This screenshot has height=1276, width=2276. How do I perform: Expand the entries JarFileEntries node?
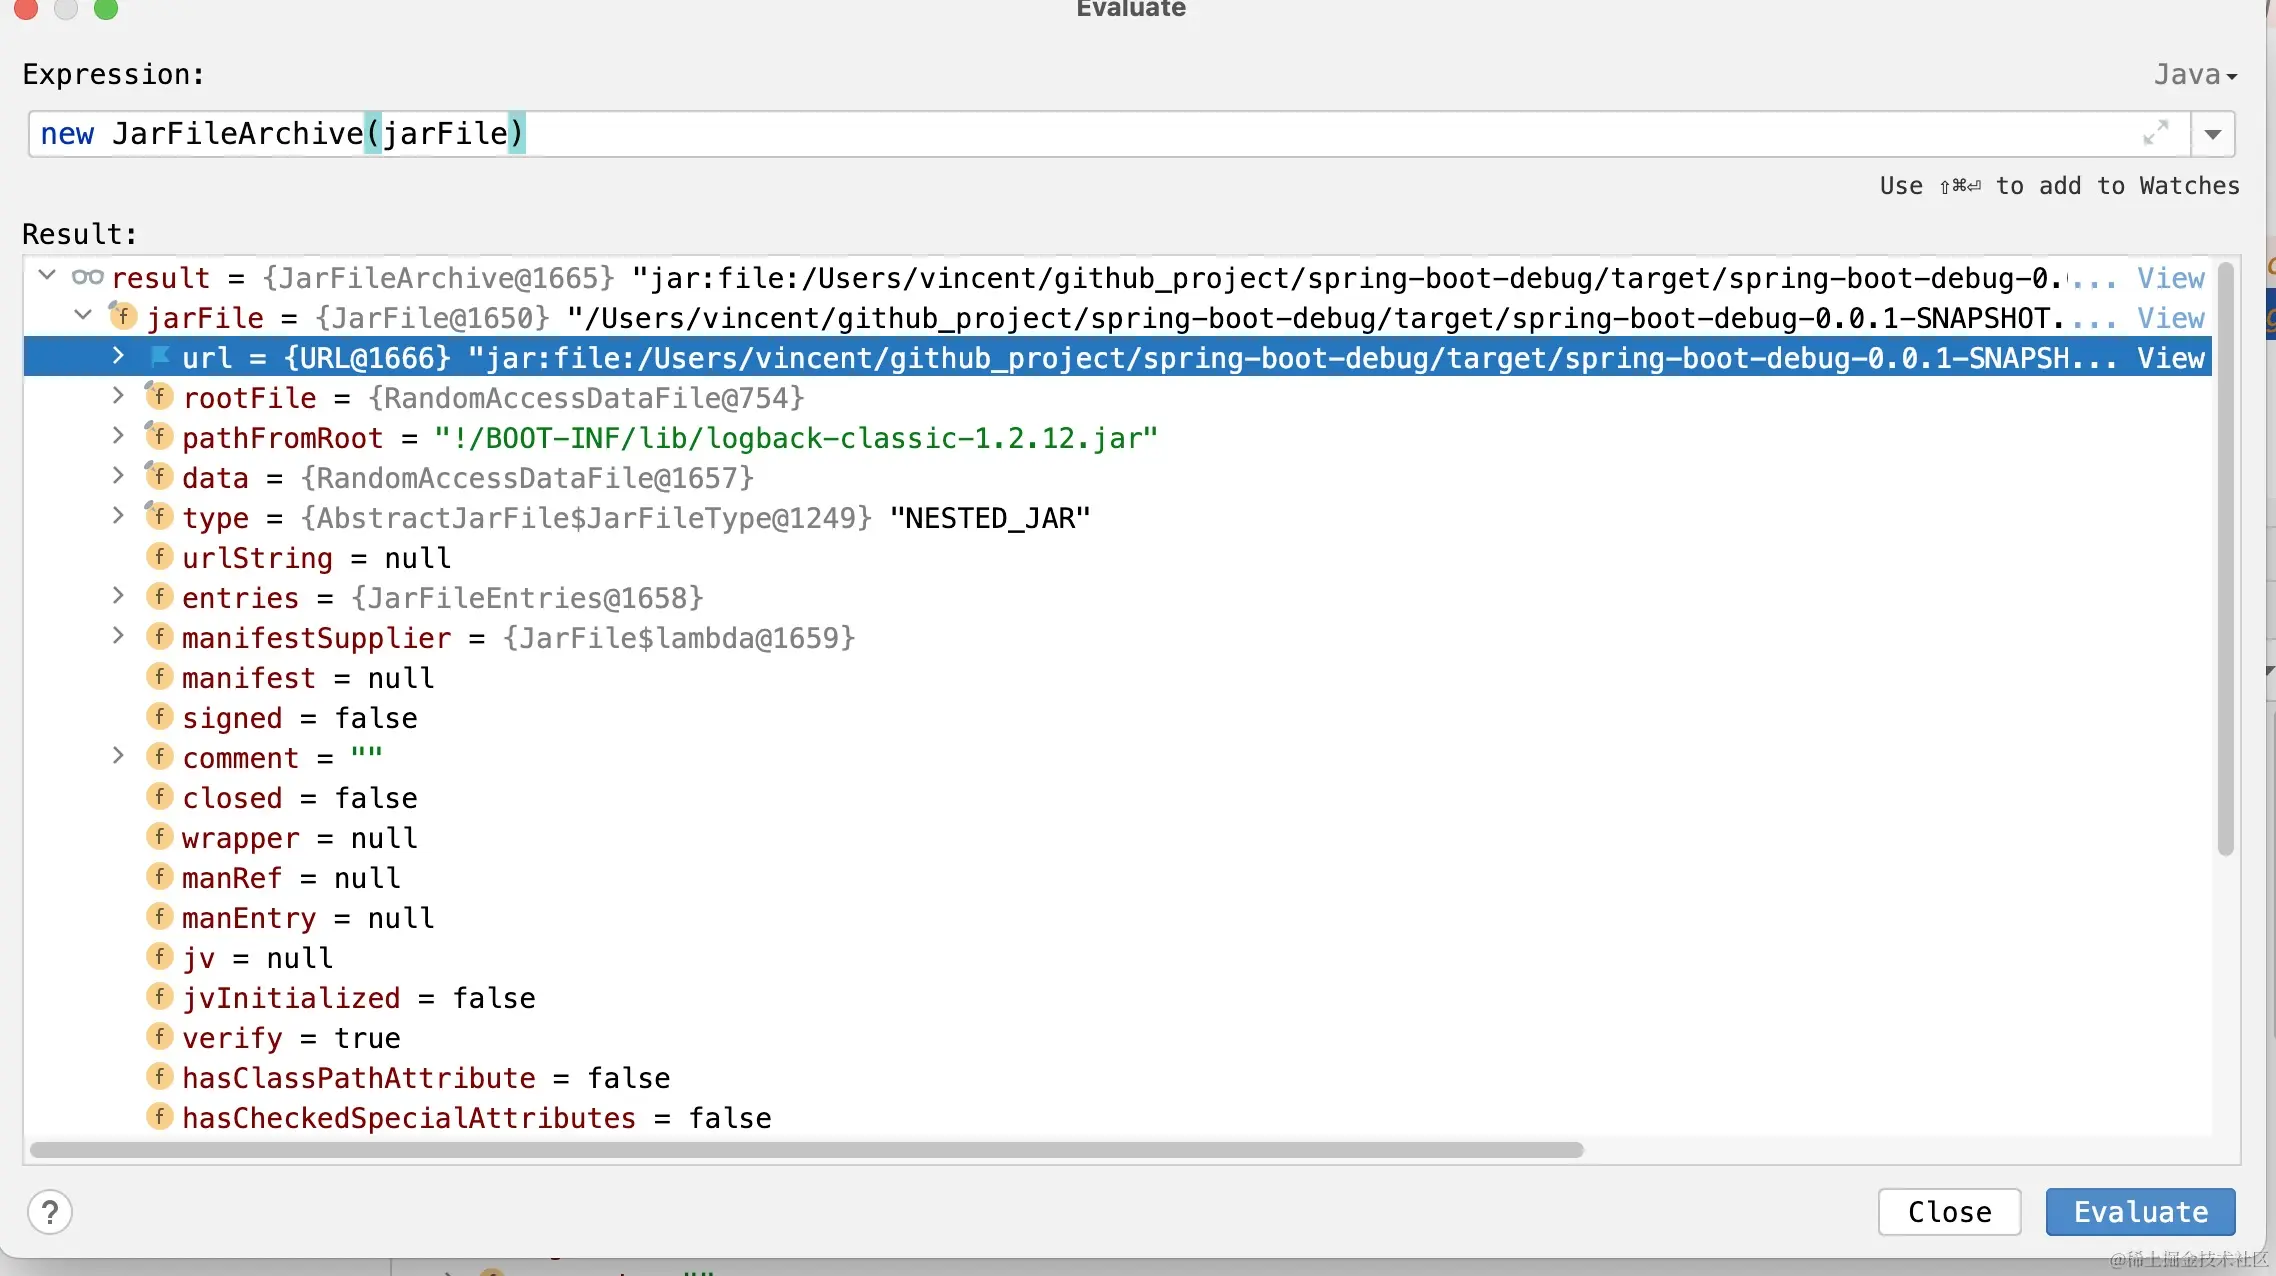click(118, 596)
